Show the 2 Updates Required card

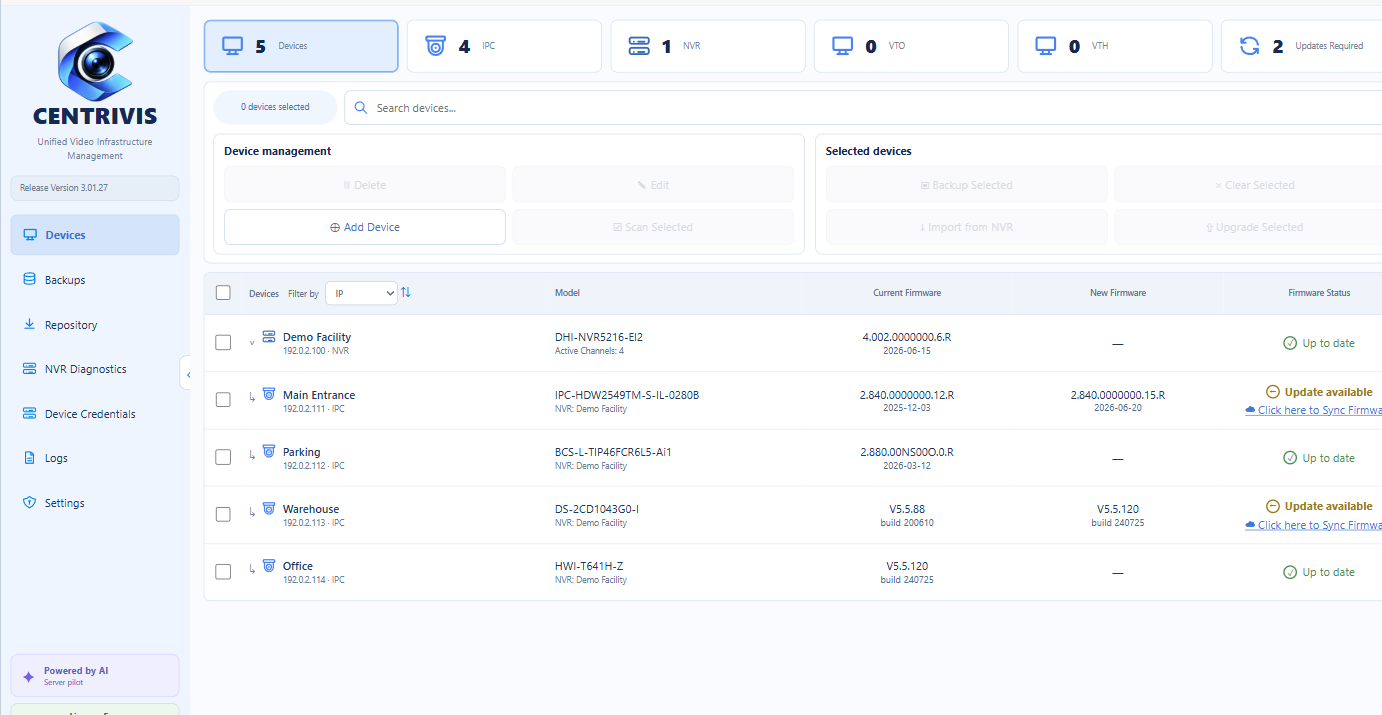tap(1301, 46)
